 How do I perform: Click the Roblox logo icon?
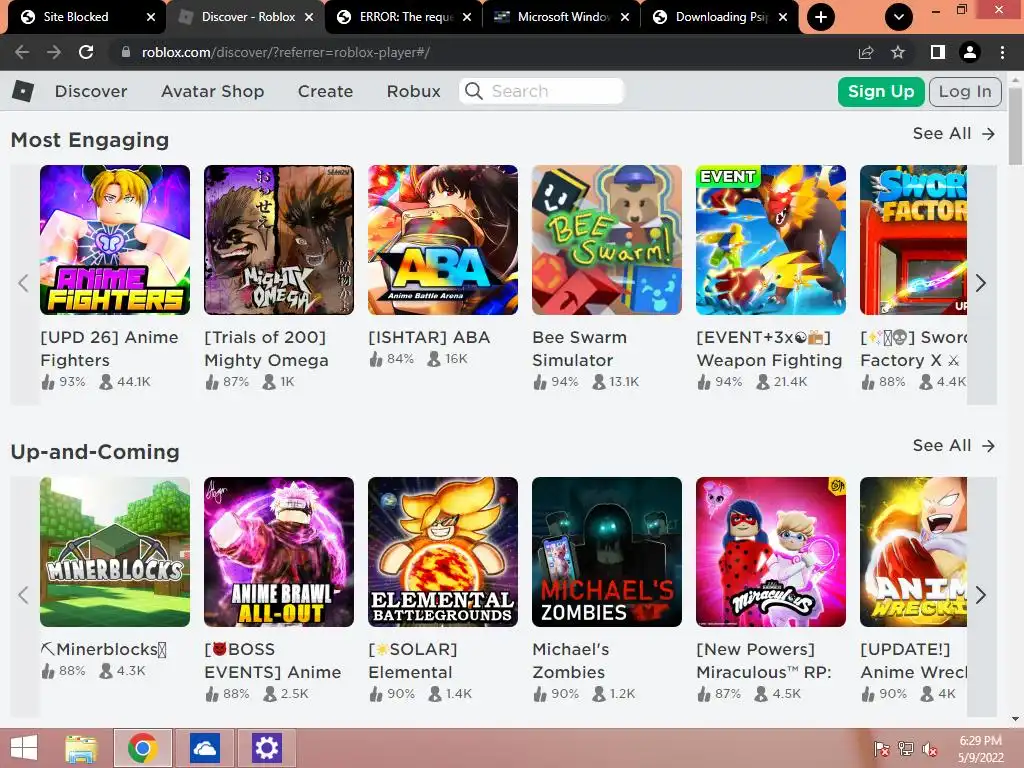pos(23,91)
